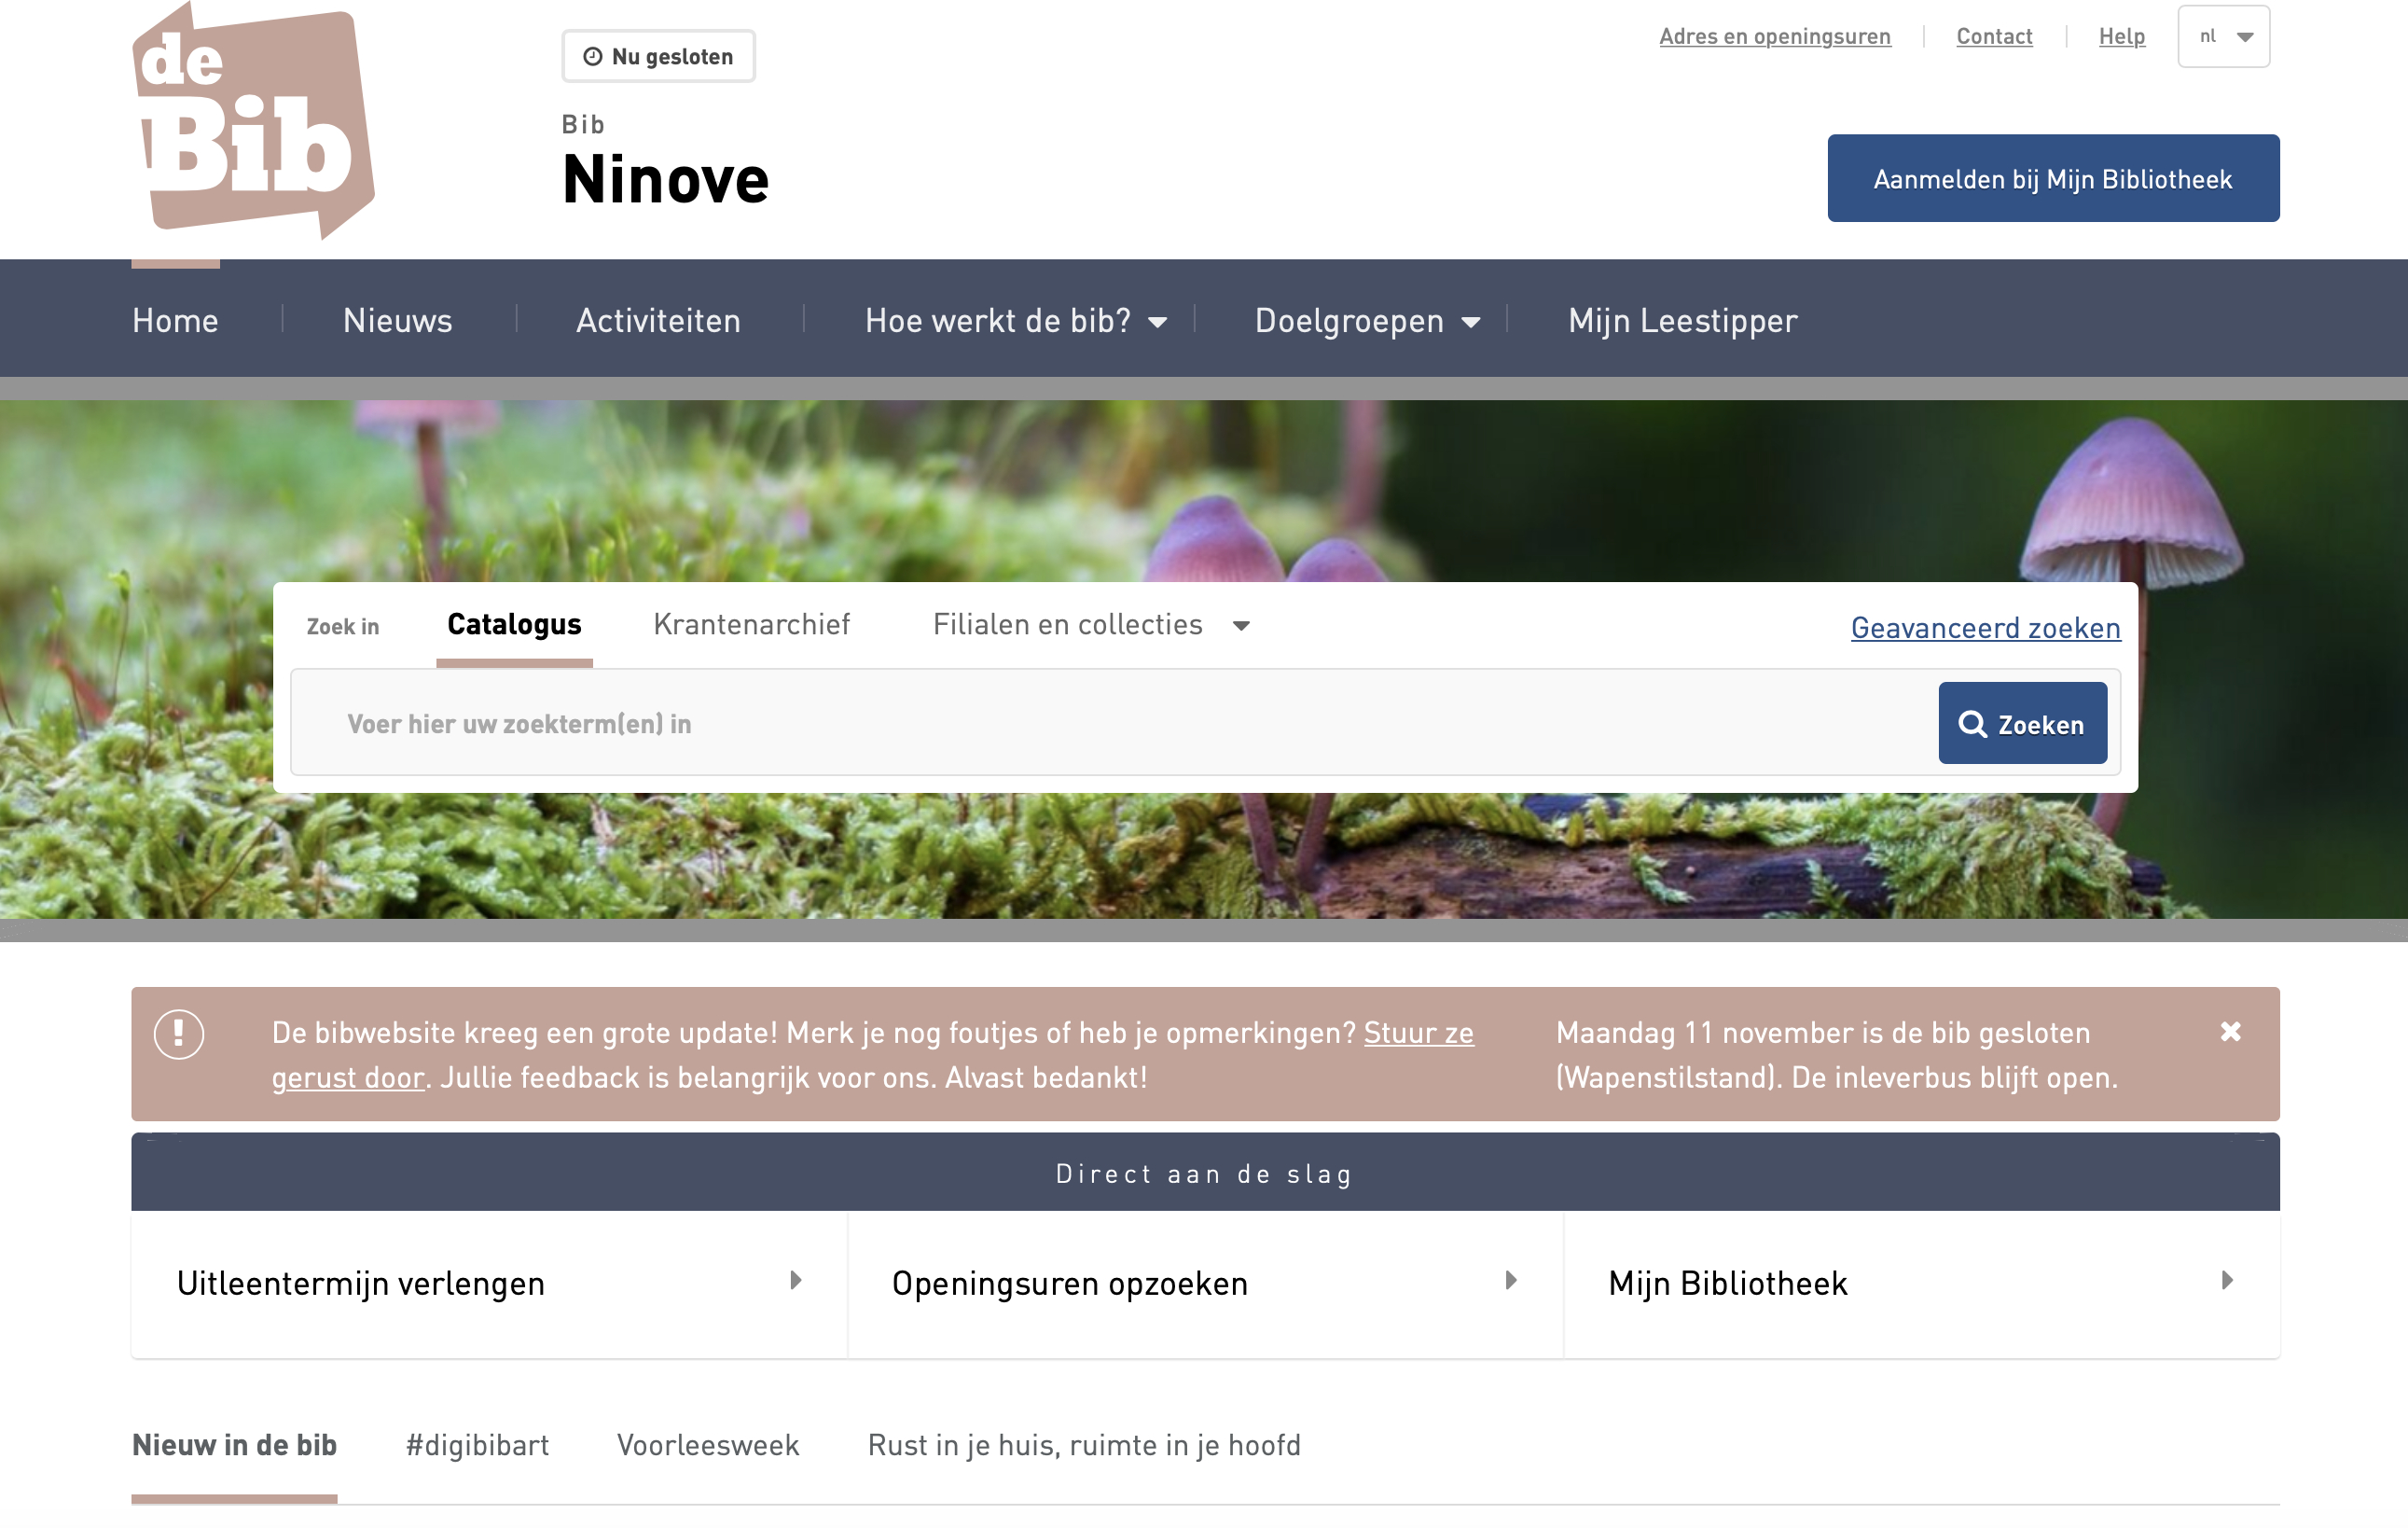The width and height of the screenshot is (2408, 1528).
Task: Switch to the Krantenarchief search tab
Action: 751,625
